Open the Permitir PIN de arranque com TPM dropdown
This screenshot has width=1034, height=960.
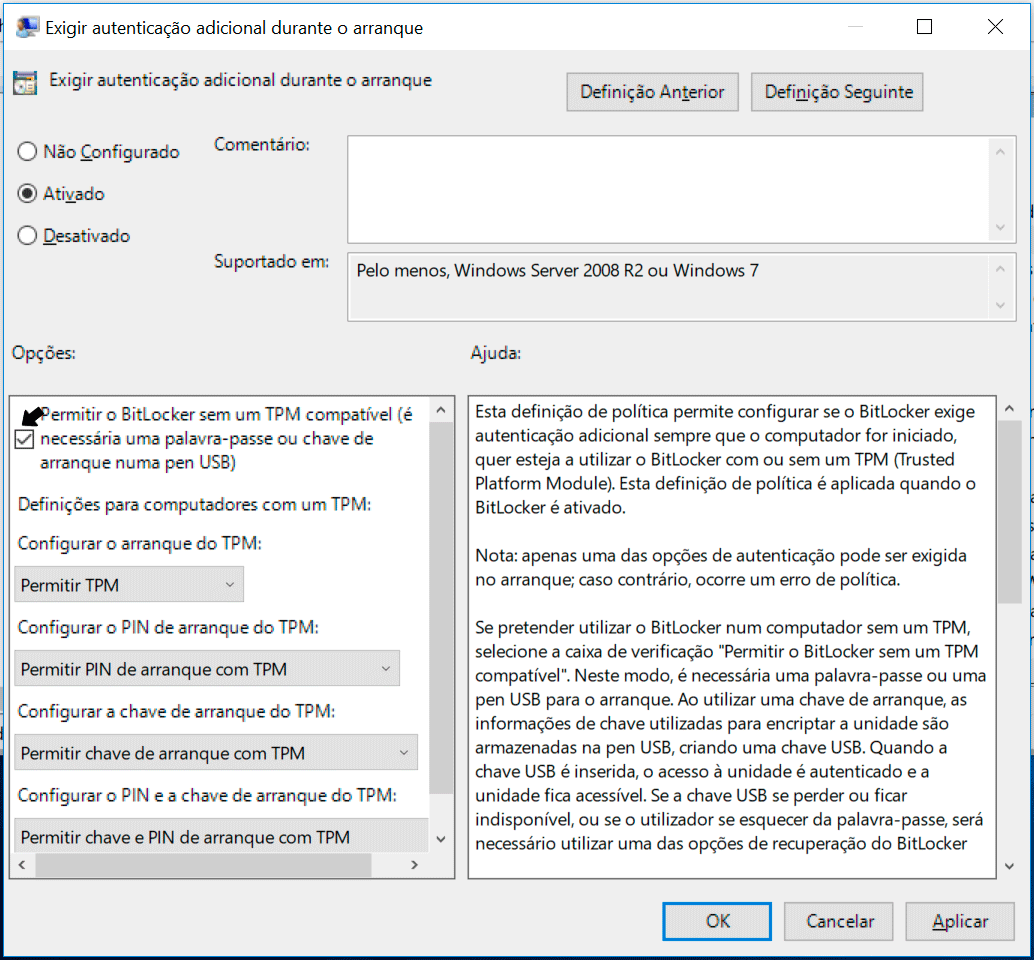click(207, 669)
